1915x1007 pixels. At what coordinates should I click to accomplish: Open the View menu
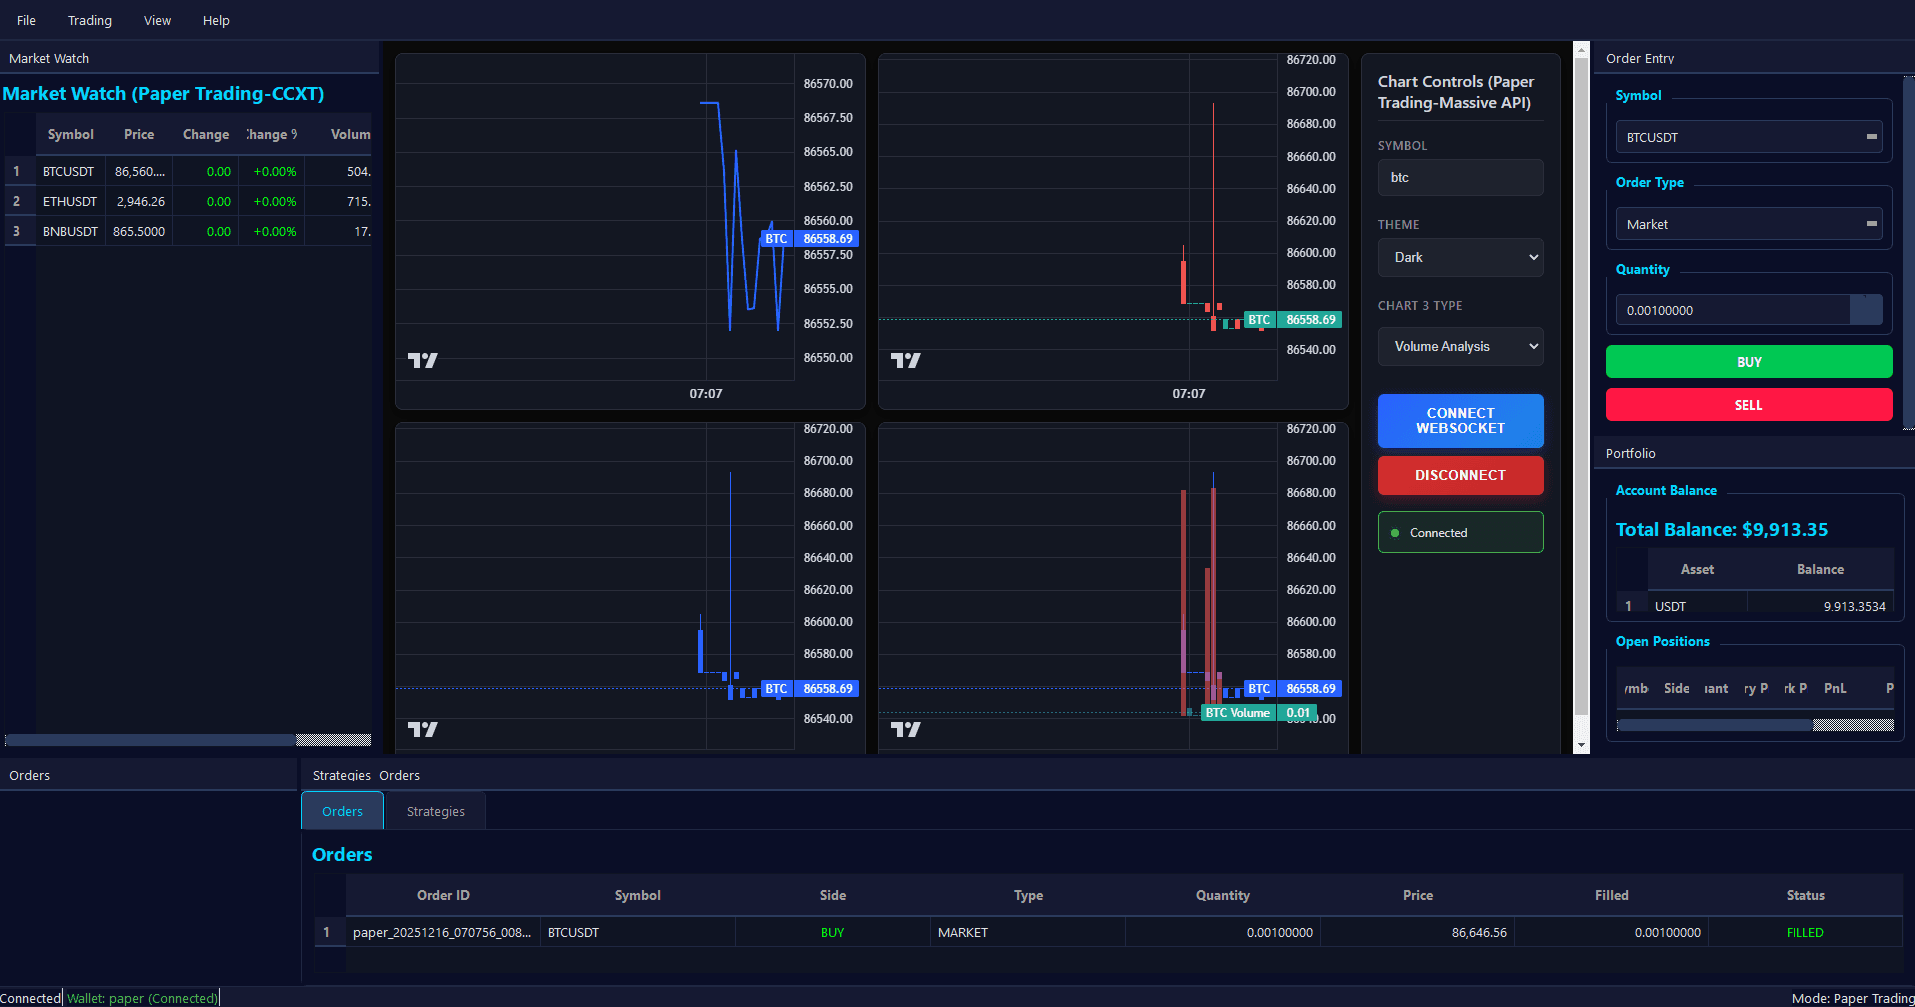click(x=157, y=20)
